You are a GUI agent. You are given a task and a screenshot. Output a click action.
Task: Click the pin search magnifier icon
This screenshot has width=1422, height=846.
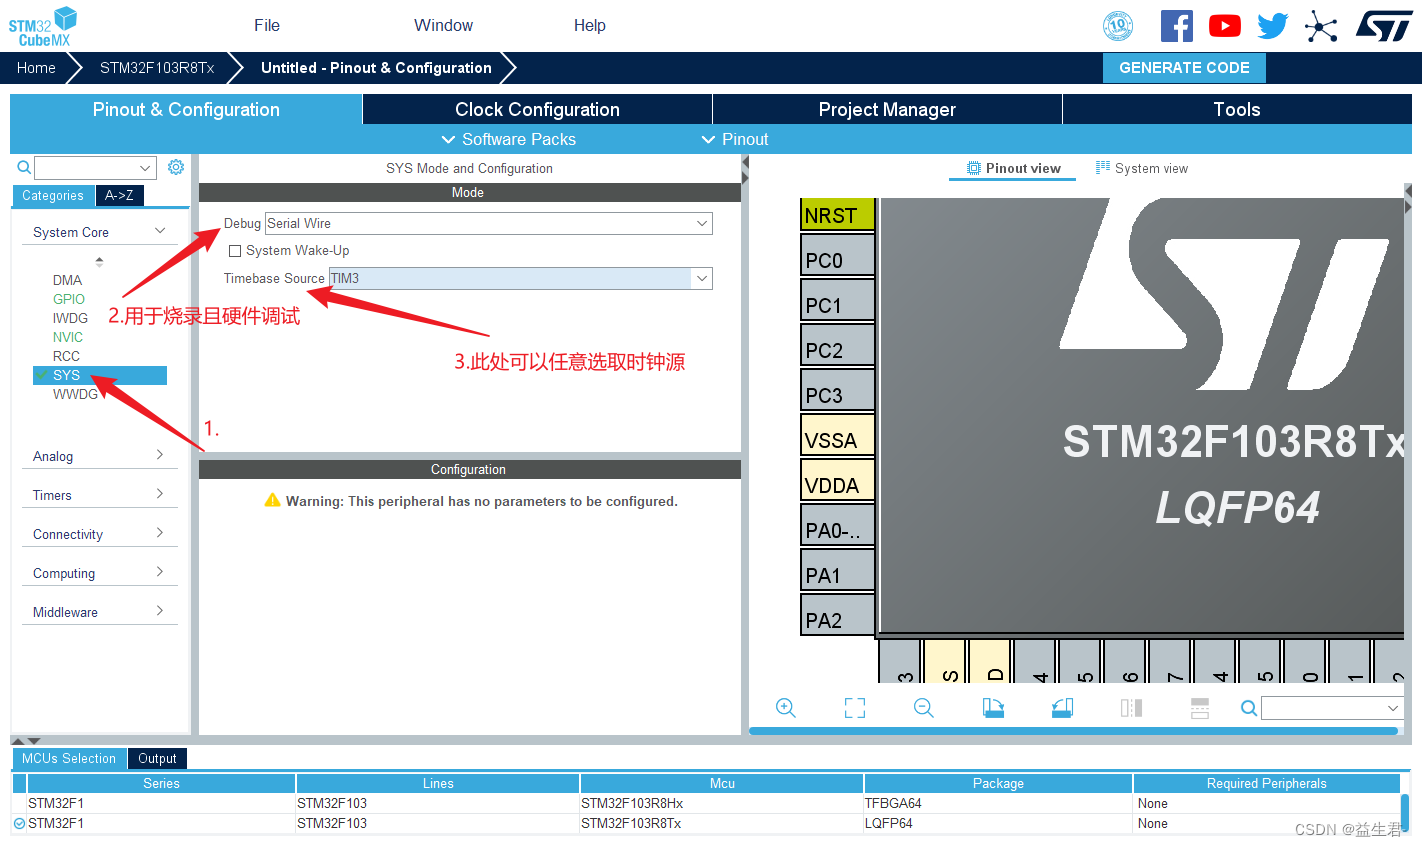point(1249,708)
